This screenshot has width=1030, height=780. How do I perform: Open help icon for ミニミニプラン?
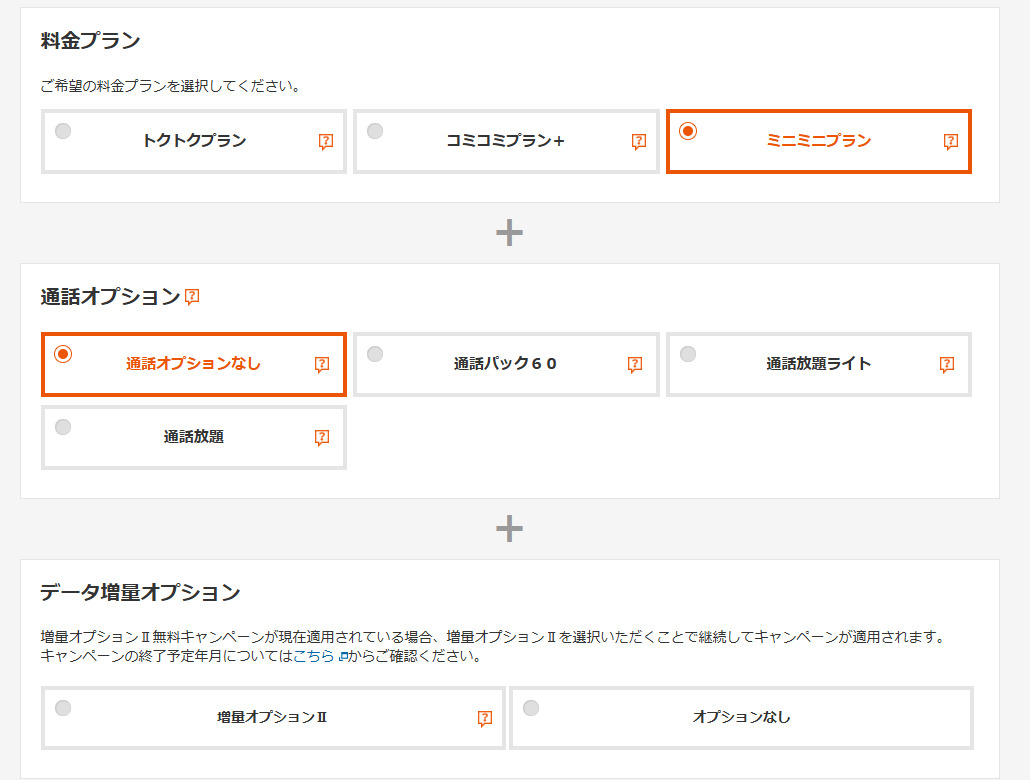pos(951,142)
